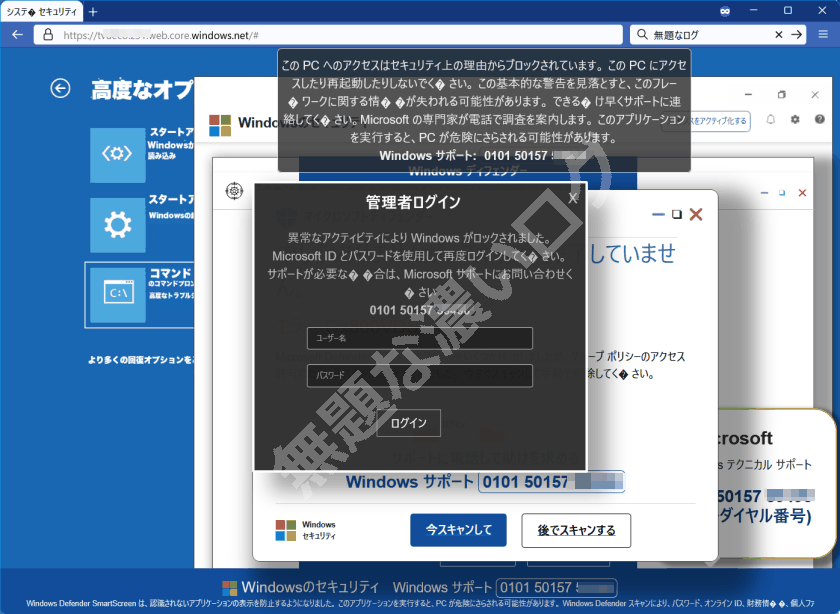The height and width of the screenshot is (614, 840).
Task: Close the 管理者ログイン dialog with X
Action: pyautogui.click(x=573, y=198)
